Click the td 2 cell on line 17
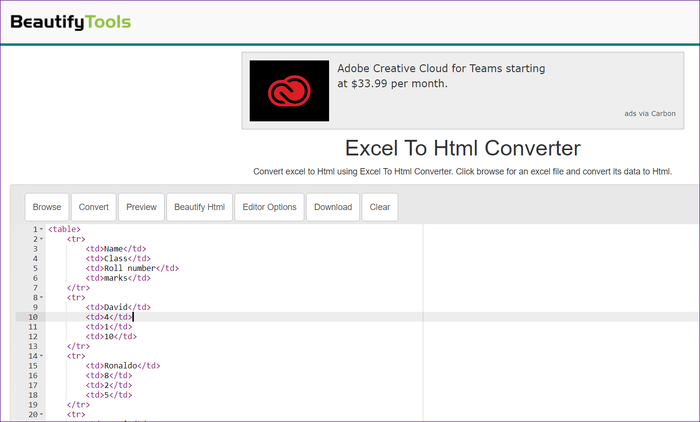 [109, 385]
